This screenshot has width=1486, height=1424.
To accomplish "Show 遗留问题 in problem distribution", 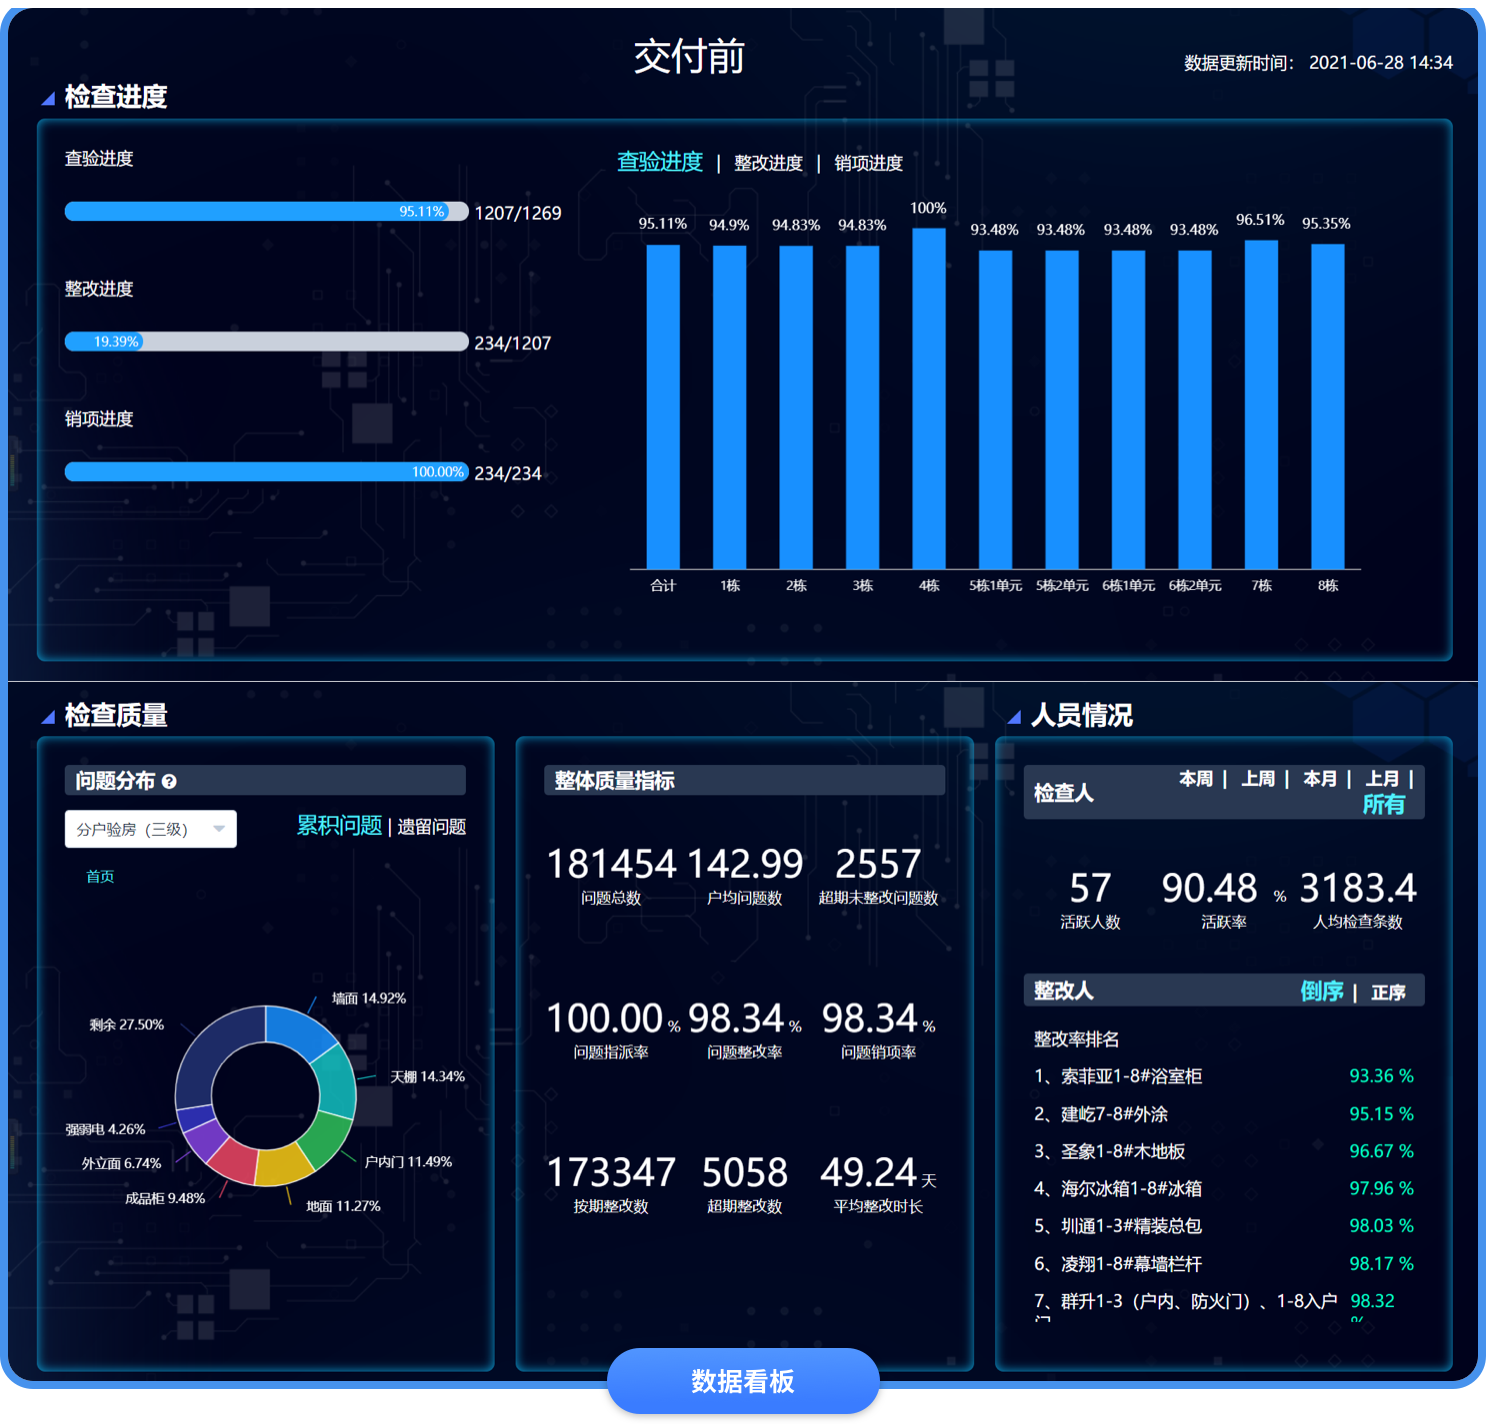I will tap(432, 827).
